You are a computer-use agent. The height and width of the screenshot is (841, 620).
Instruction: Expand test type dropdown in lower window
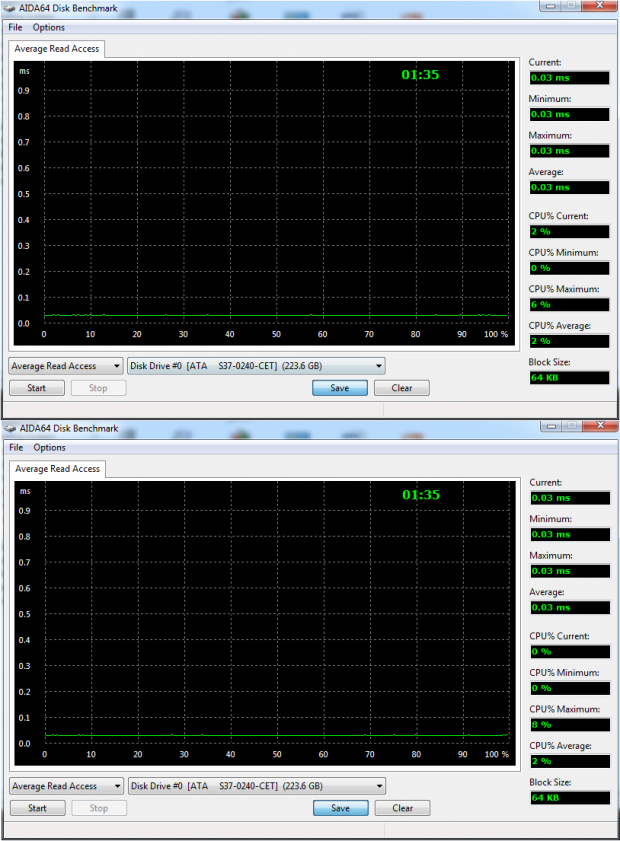tap(67, 786)
